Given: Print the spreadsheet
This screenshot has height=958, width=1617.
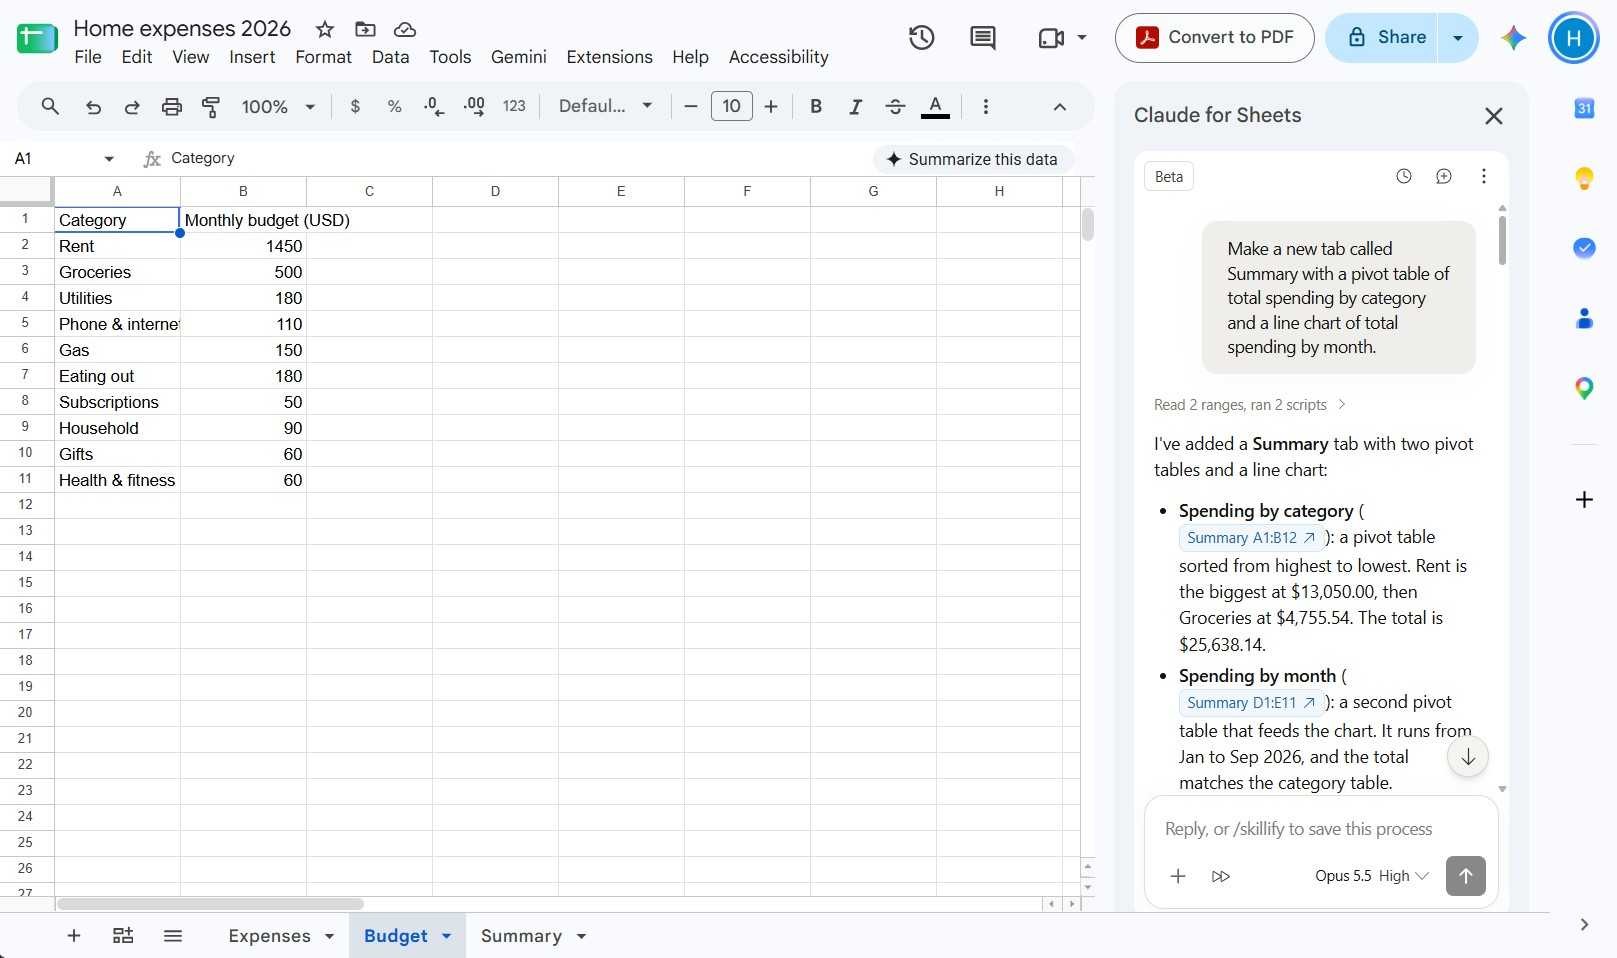Looking at the screenshot, I should pos(172,106).
